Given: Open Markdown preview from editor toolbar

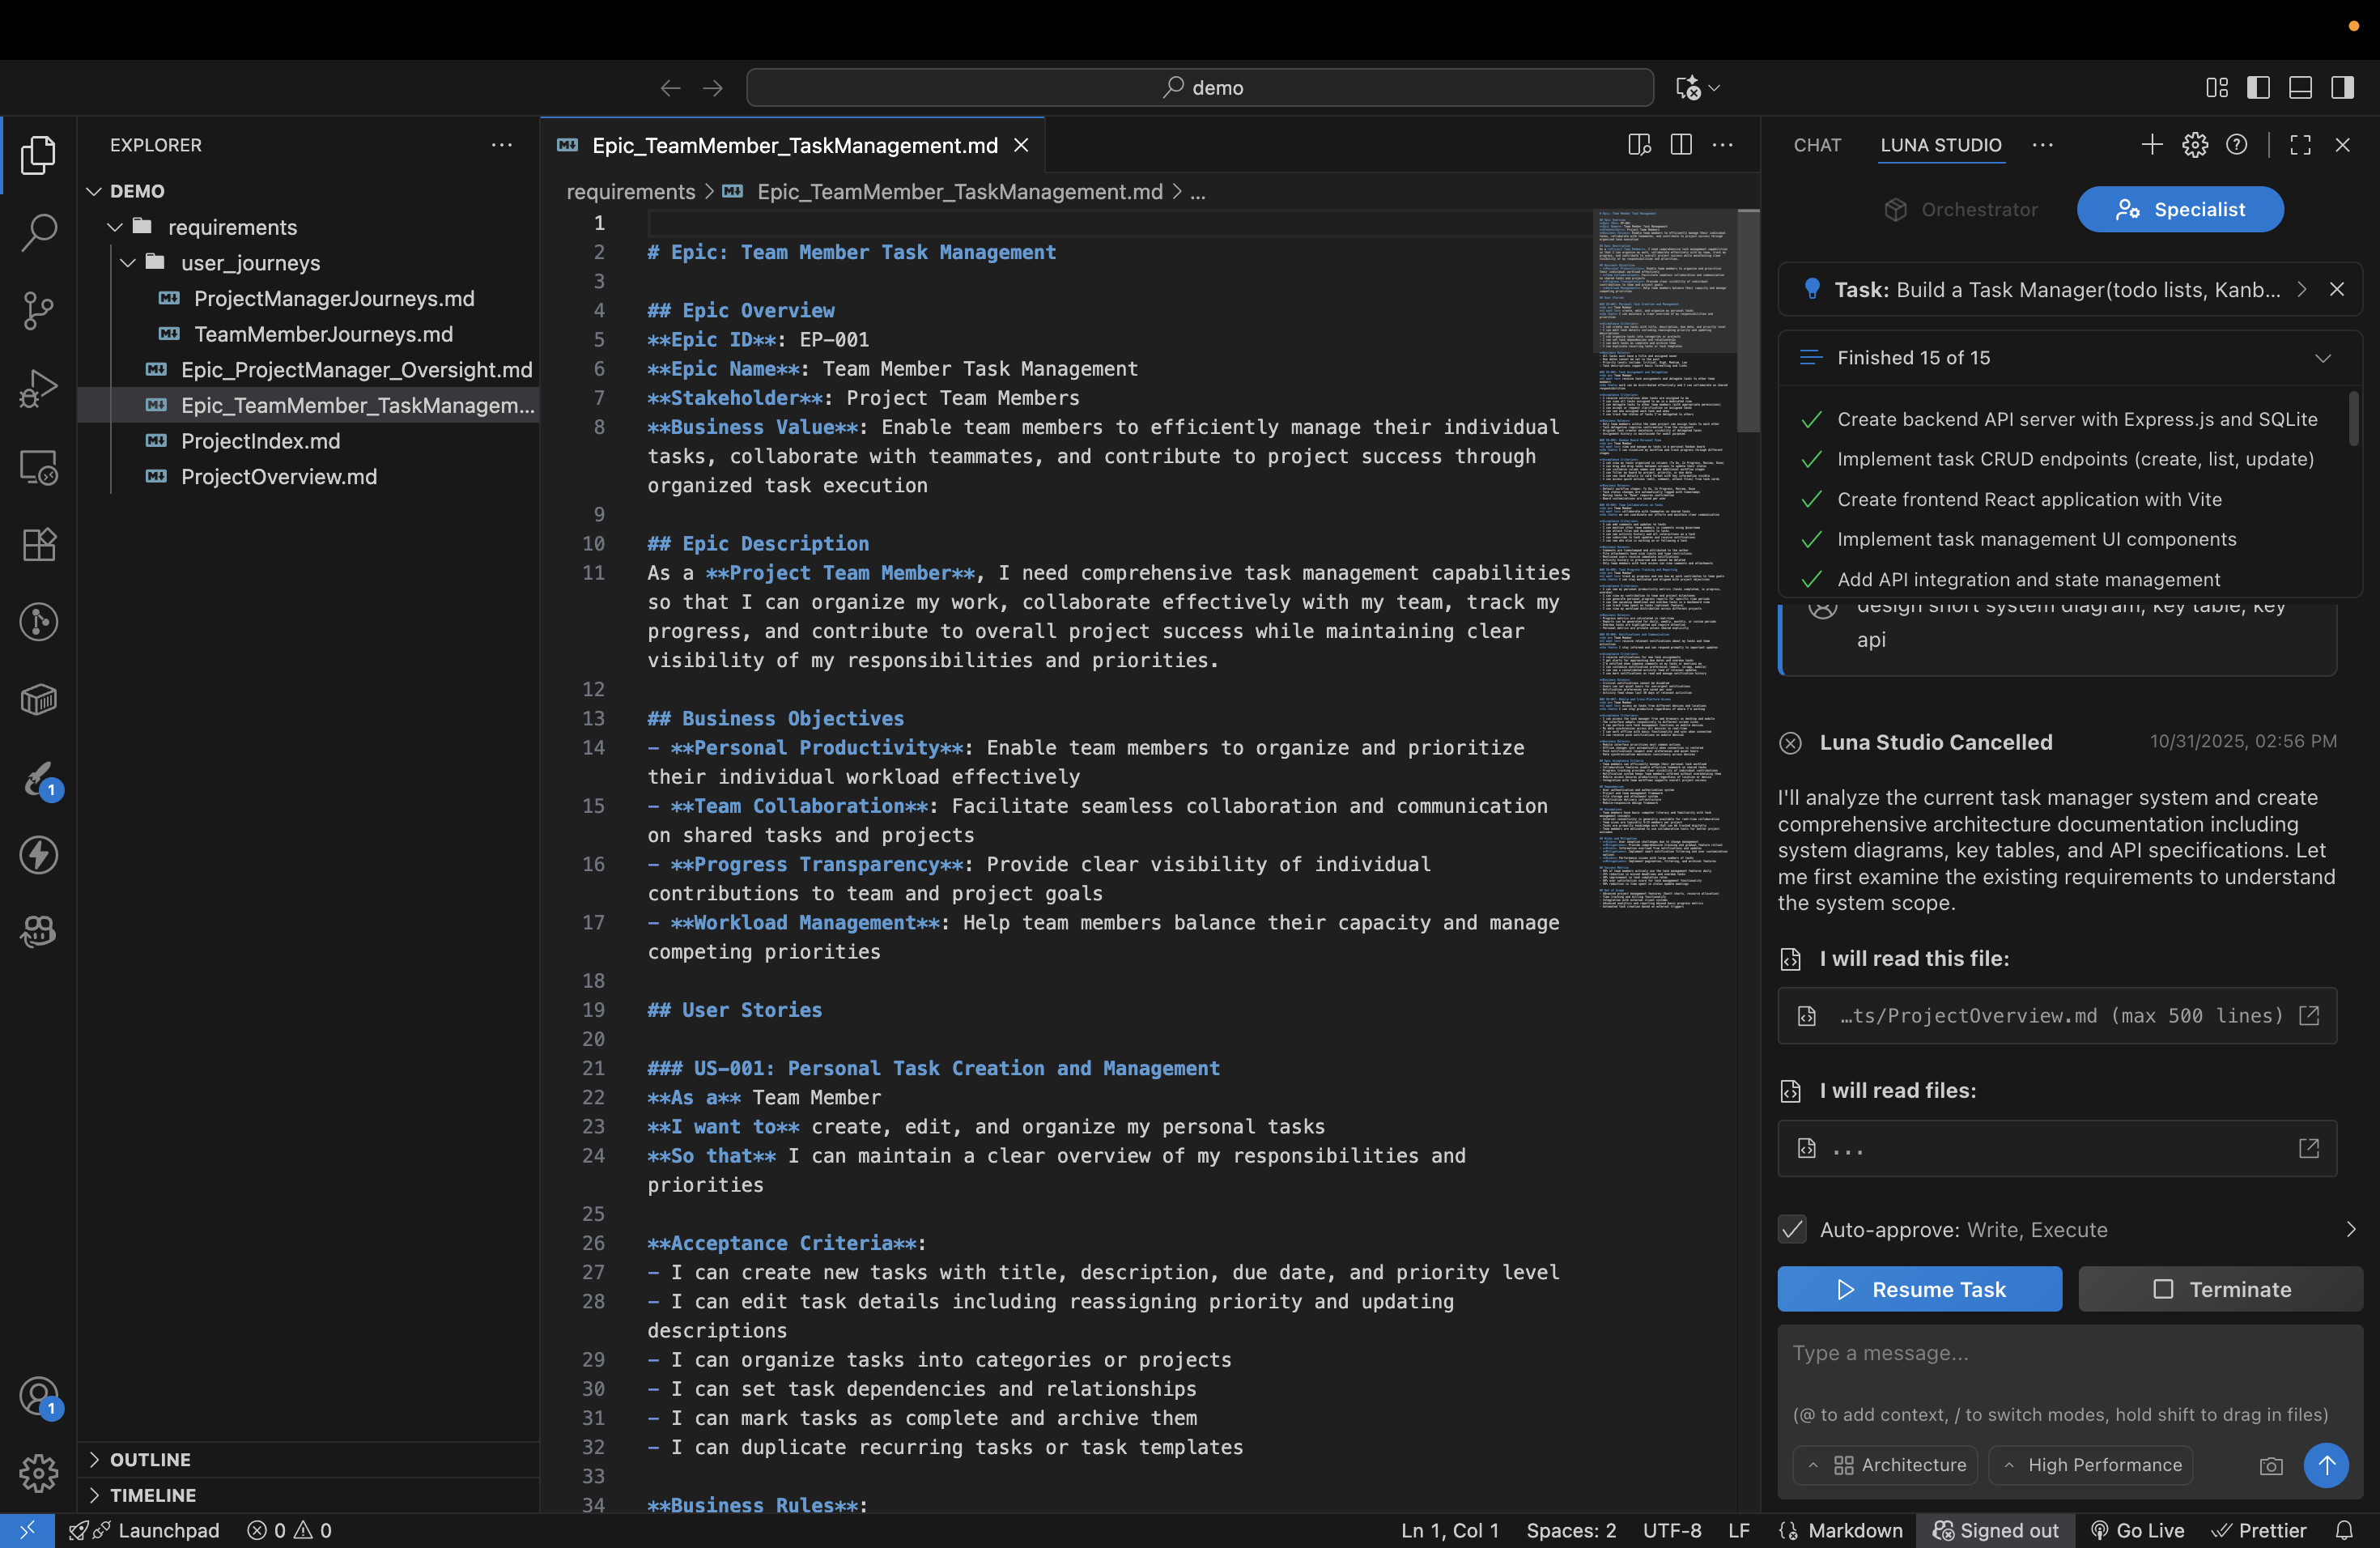Looking at the screenshot, I should click(1639, 145).
